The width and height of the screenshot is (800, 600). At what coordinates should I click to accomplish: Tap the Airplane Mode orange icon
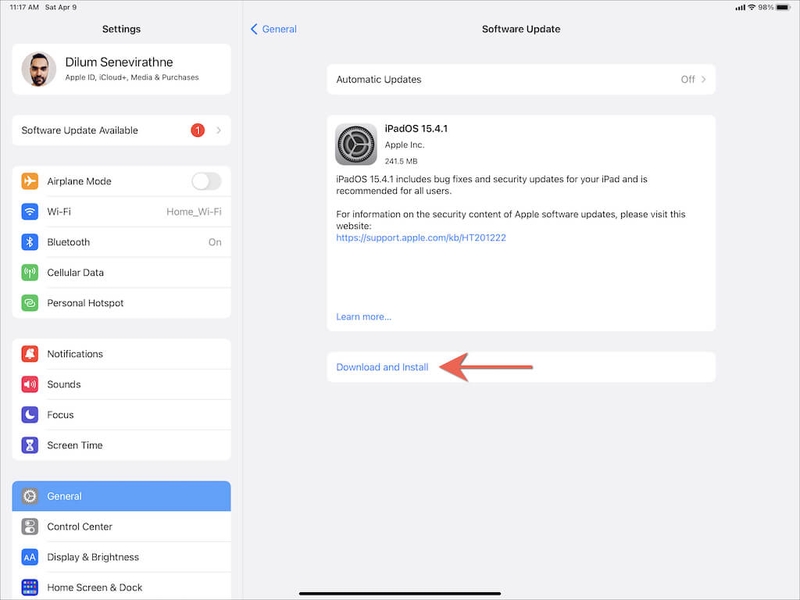tap(30, 181)
